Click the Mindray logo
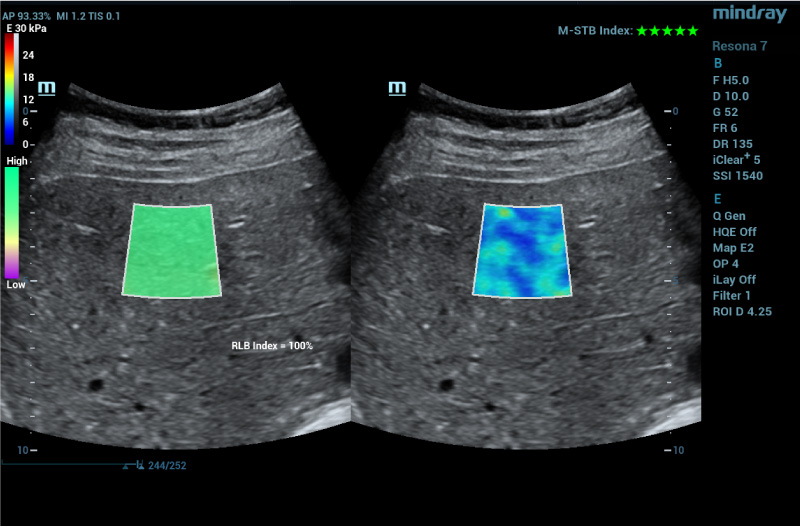800x526 pixels. (x=749, y=13)
